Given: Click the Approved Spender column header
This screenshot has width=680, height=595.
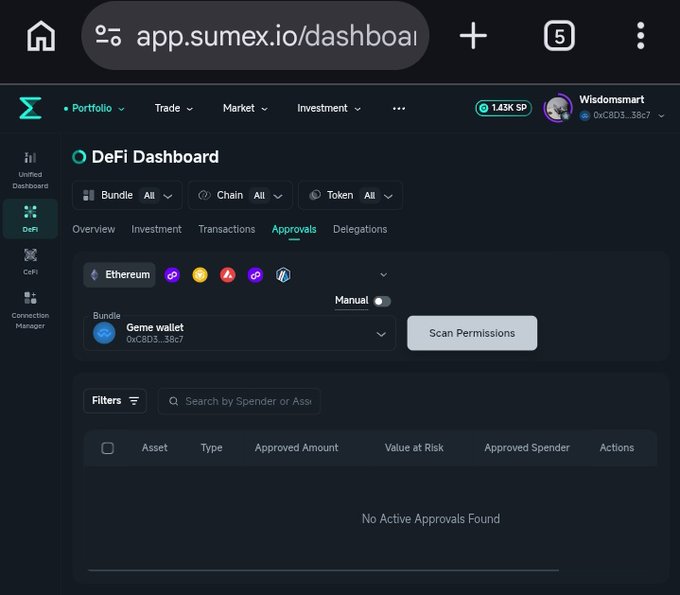Looking at the screenshot, I should click(527, 448).
